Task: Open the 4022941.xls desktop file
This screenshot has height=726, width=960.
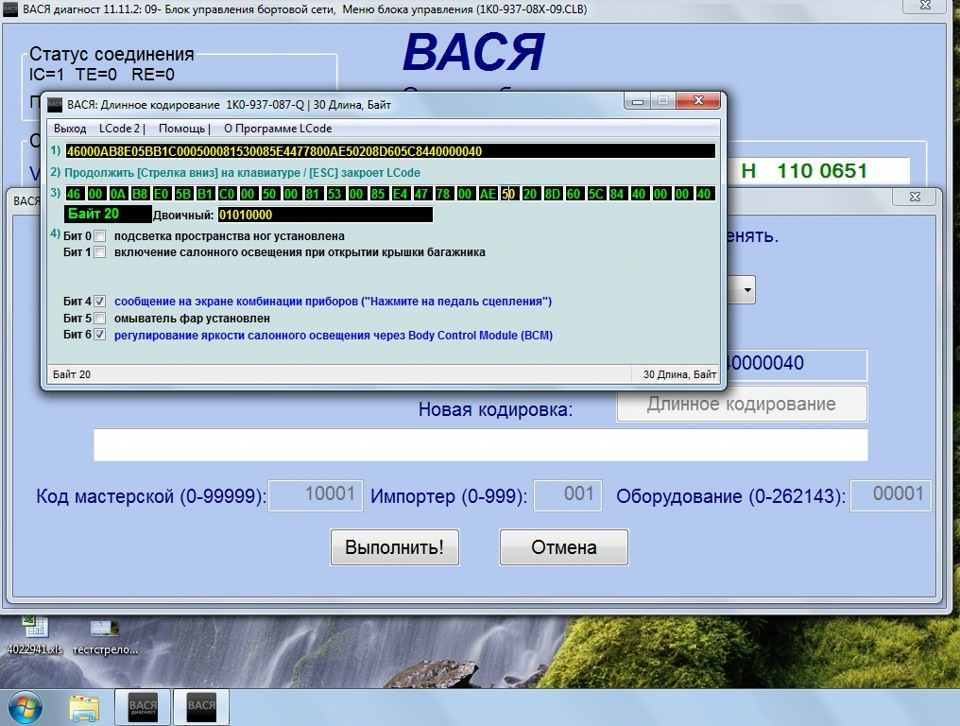Action: point(34,637)
